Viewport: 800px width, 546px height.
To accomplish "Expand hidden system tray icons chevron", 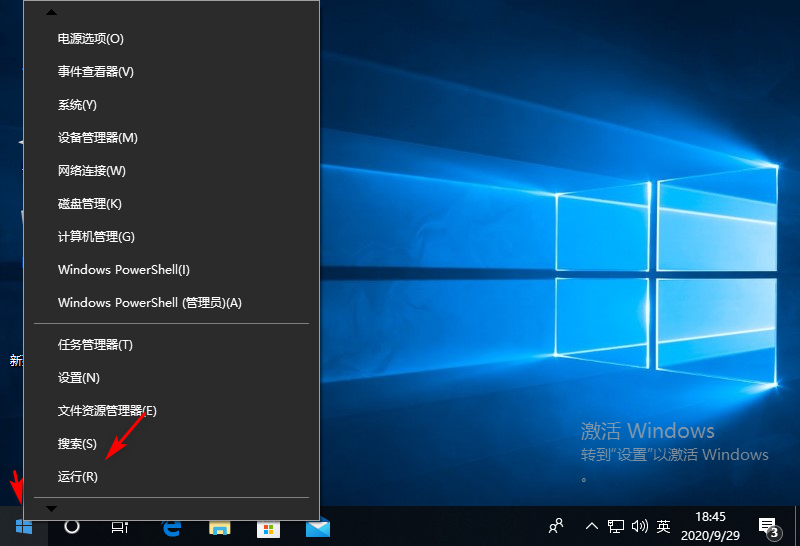I will 592,526.
